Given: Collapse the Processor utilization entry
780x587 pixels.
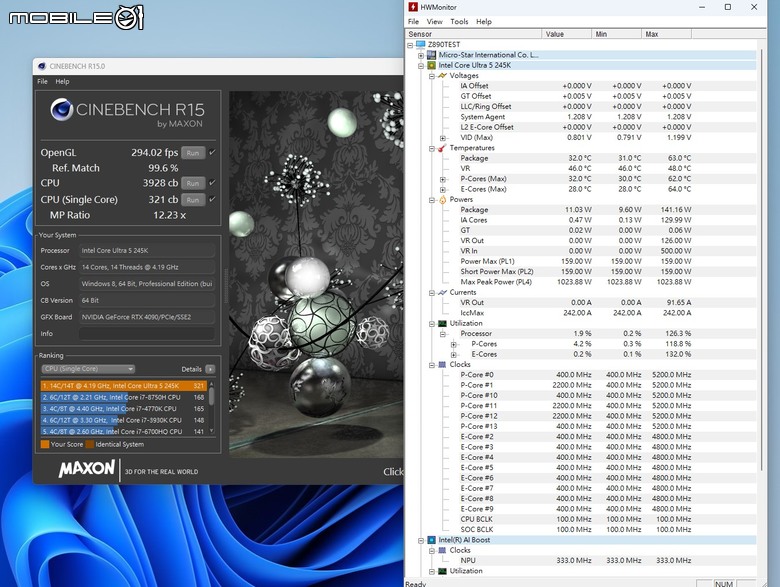Looking at the screenshot, I should [x=443, y=334].
